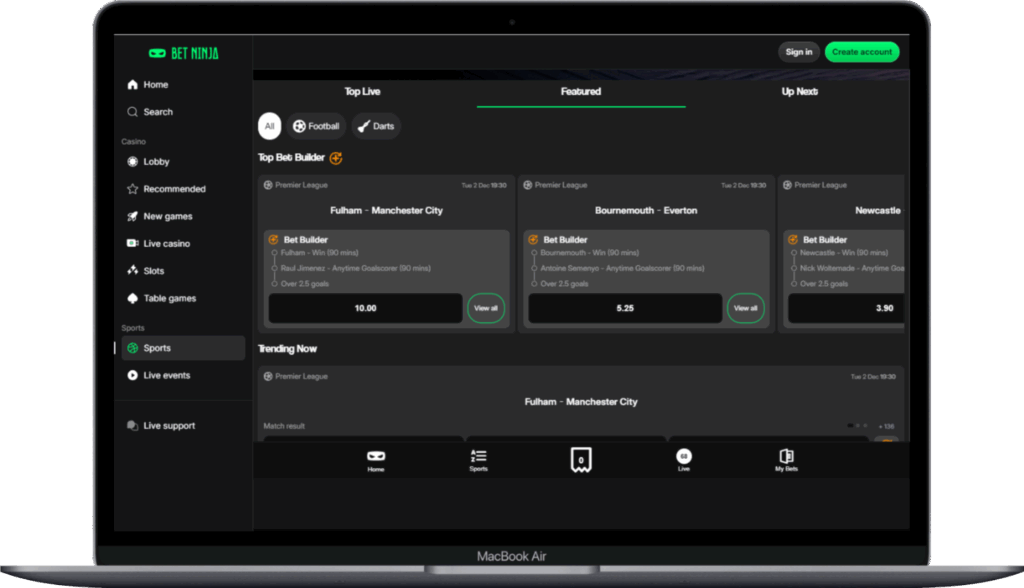The height and width of the screenshot is (588, 1024).
Task: Click the Create account button
Action: point(861,52)
